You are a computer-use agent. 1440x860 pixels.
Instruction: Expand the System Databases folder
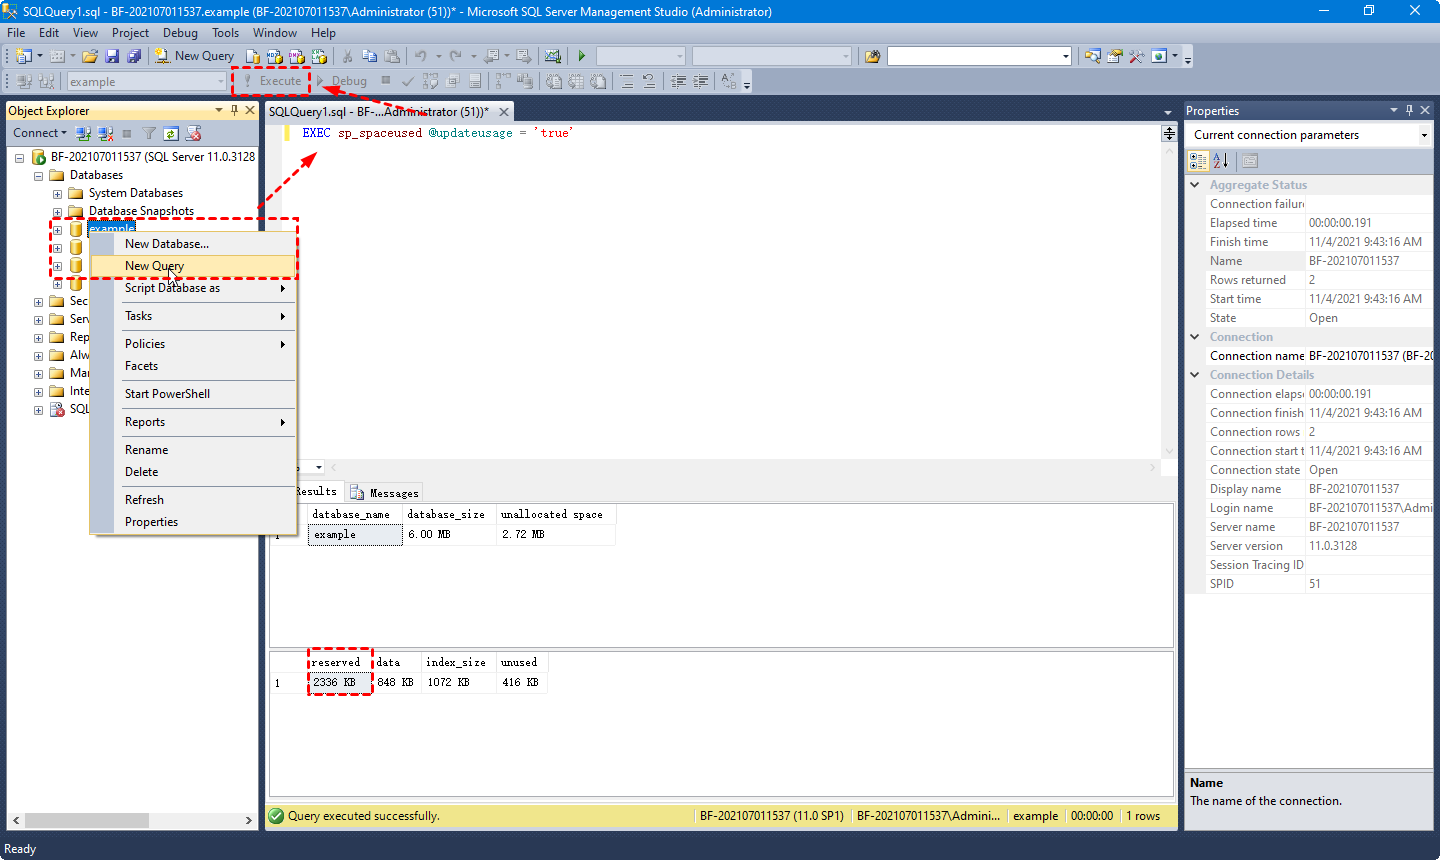tap(57, 194)
